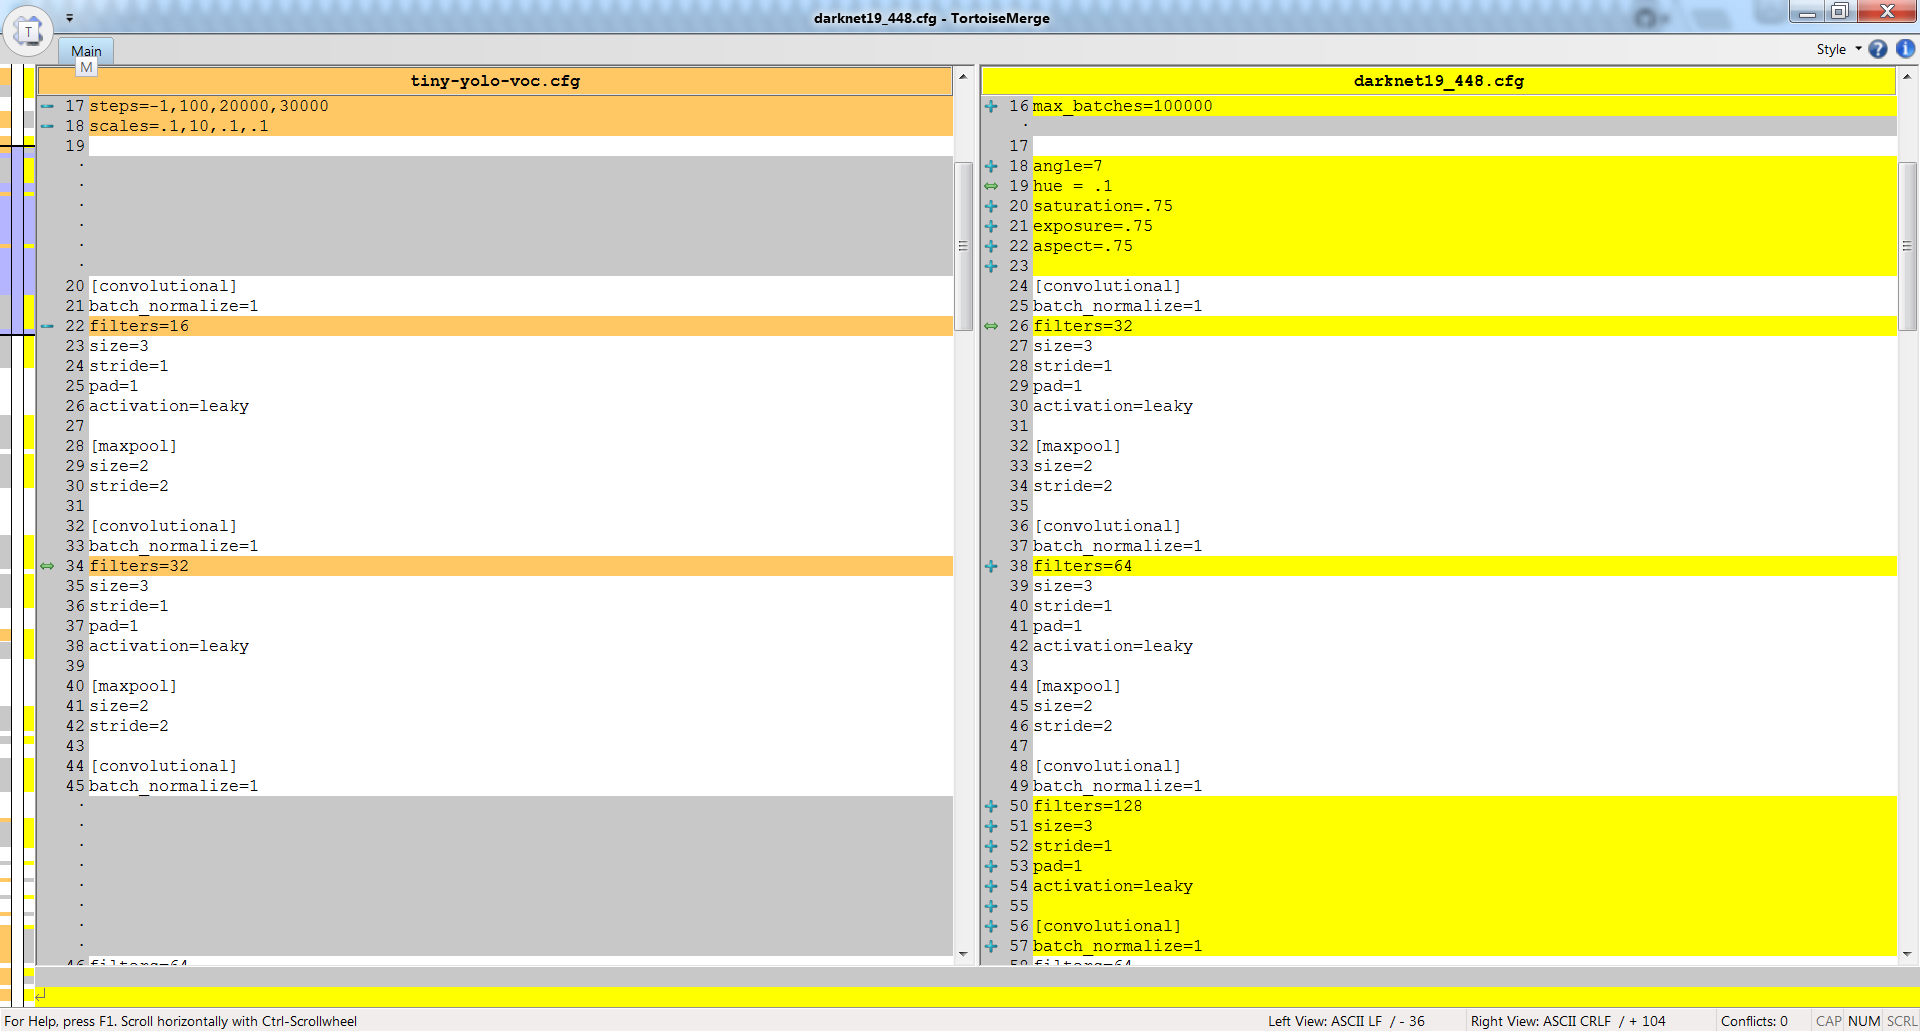The image size is (1920, 1032).
Task: Click the CAP indicator in status bar
Action: pyautogui.click(x=1828, y=1021)
